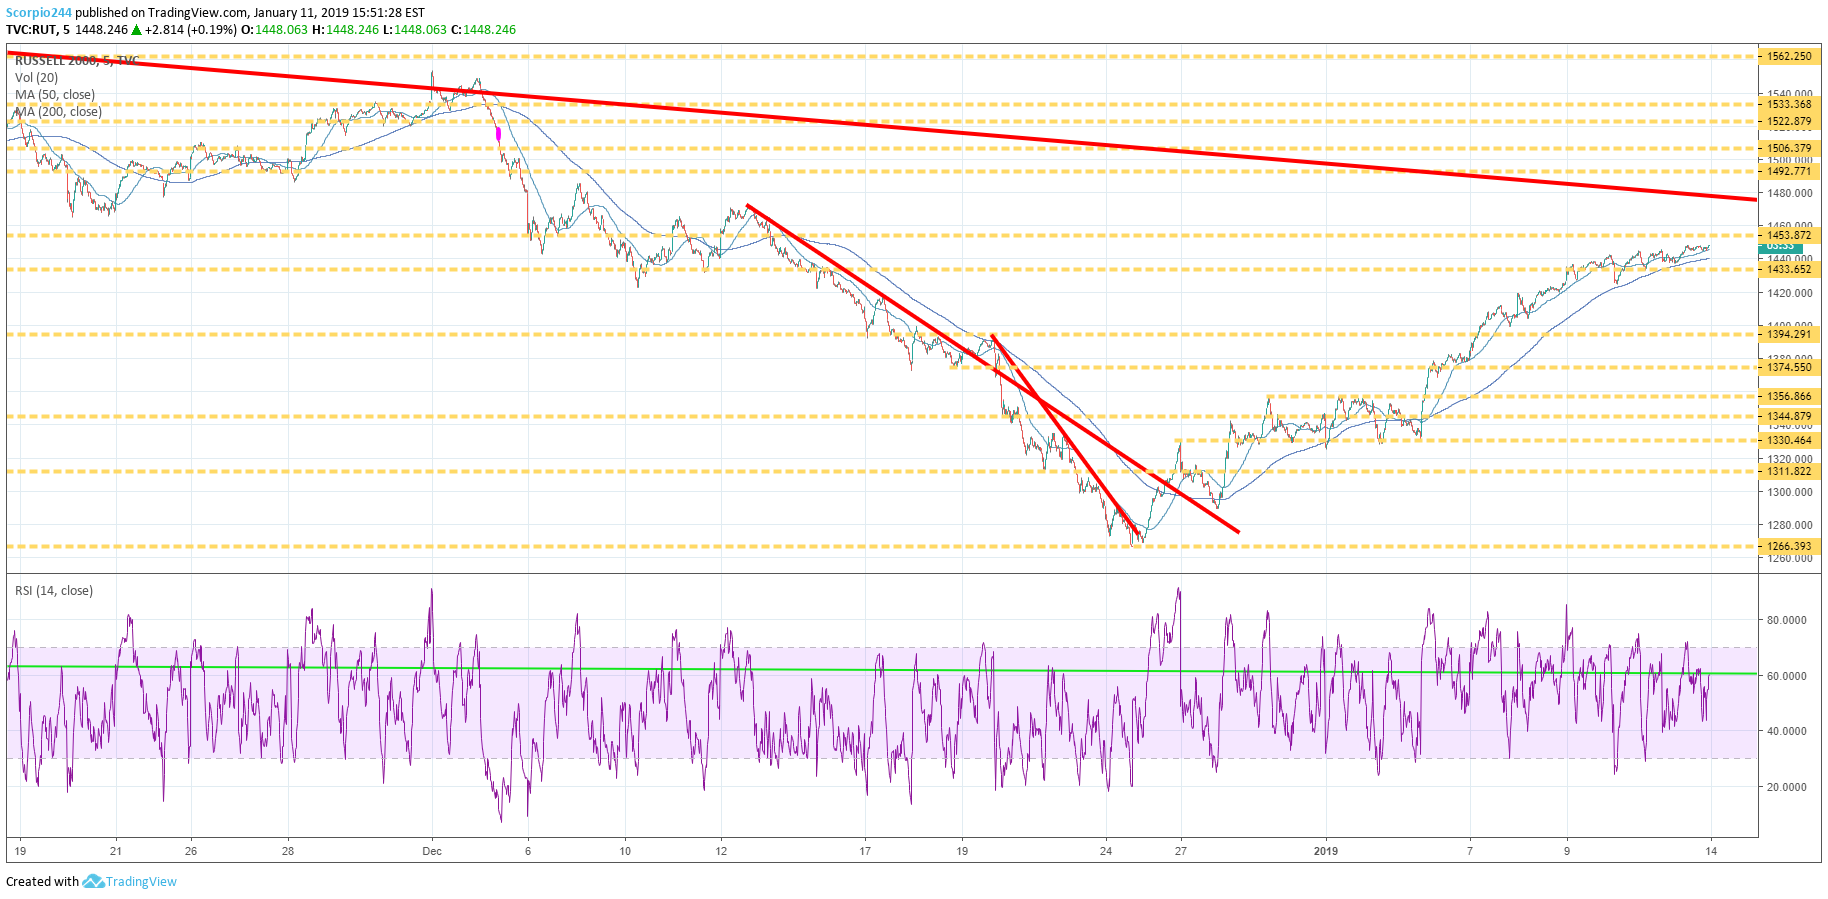This screenshot has width=1828, height=899.
Task: Click the 24 date axis label
Action: [1106, 851]
